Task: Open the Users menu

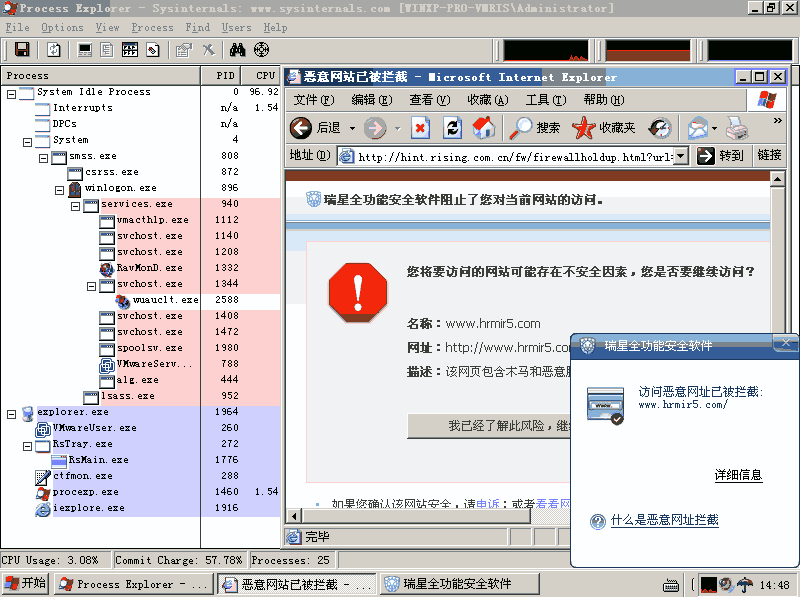Action: click(x=236, y=28)
